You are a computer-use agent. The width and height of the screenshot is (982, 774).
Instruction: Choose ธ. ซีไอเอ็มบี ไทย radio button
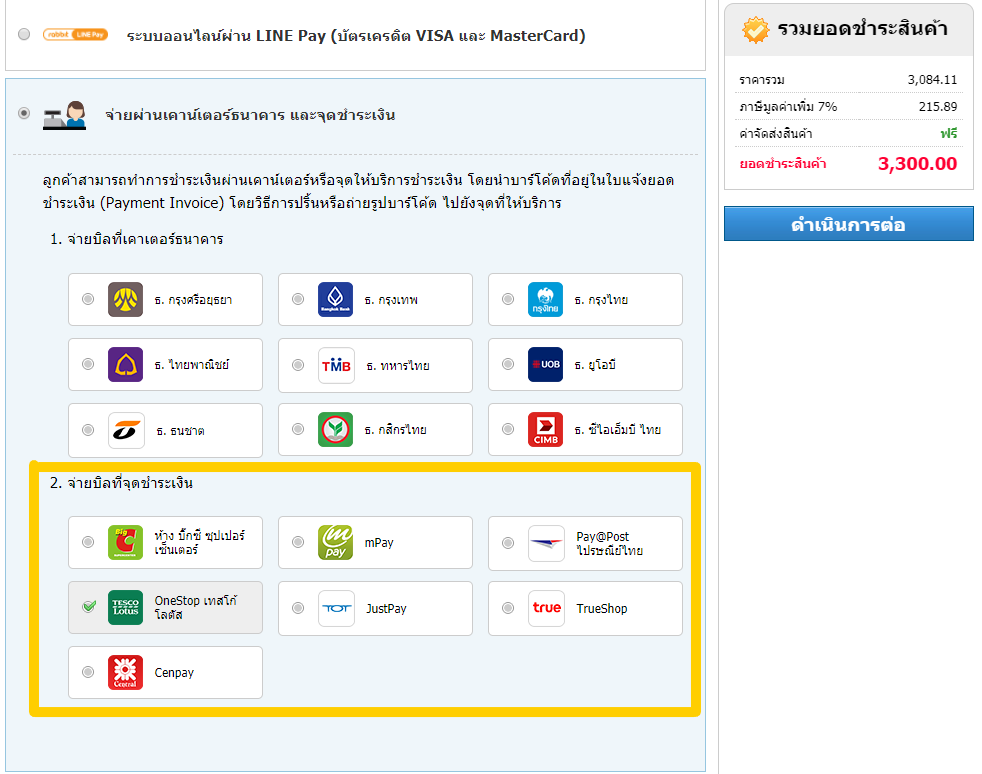click(x=508, y=430)
